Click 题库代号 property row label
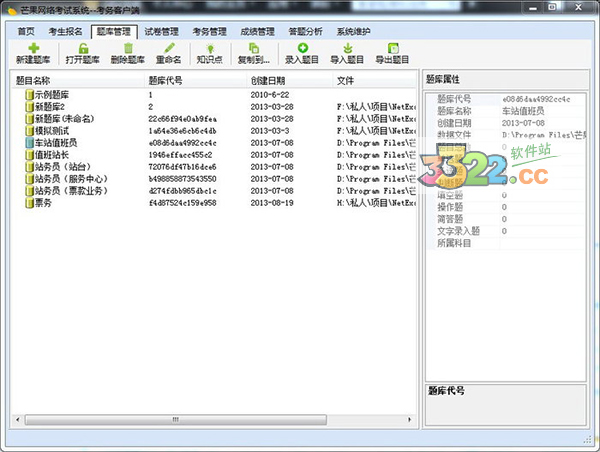The width and height of the screenshot is (600, 452). tap(454, 99)
